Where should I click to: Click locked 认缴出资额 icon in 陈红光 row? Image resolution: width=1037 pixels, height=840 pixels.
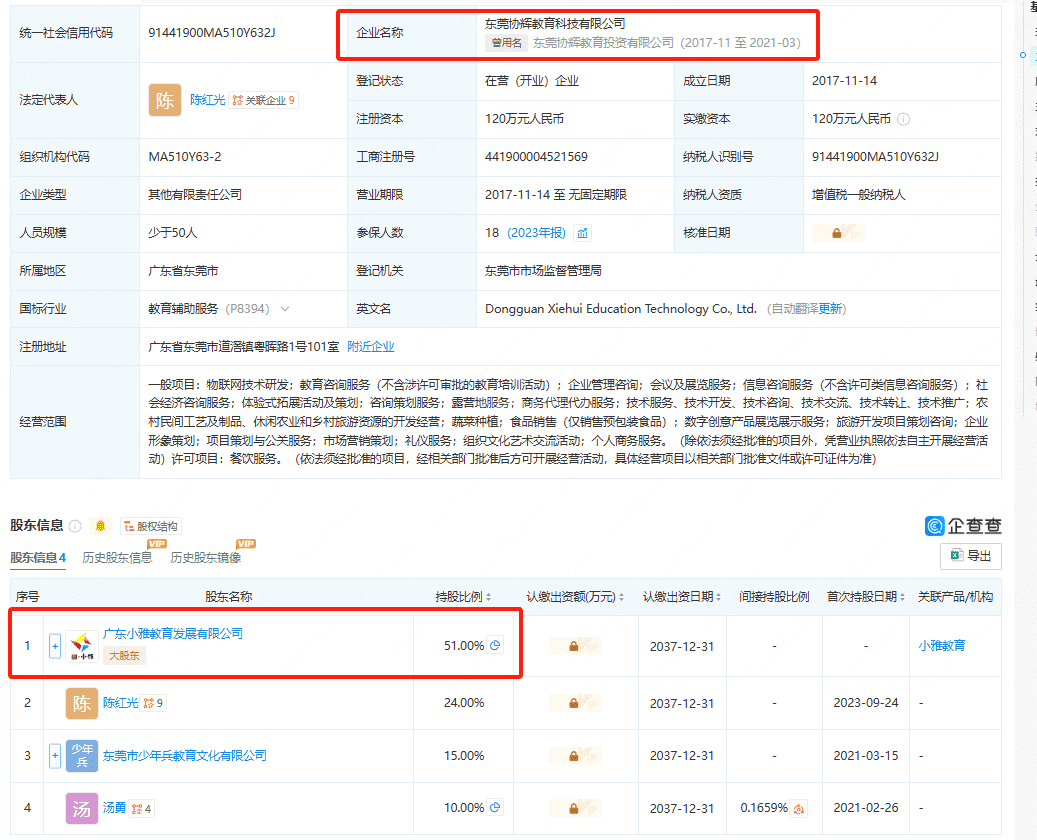tap(574, 703)
